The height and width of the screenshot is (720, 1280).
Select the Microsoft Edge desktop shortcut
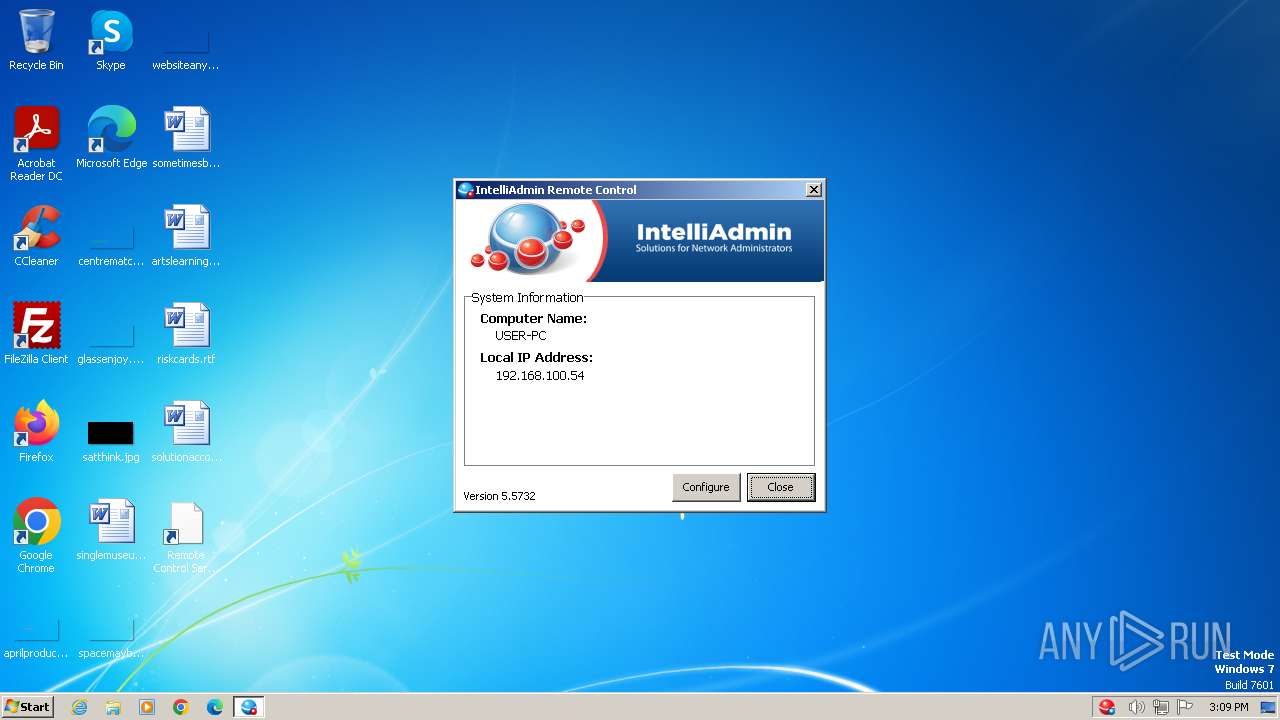point(111,138)
